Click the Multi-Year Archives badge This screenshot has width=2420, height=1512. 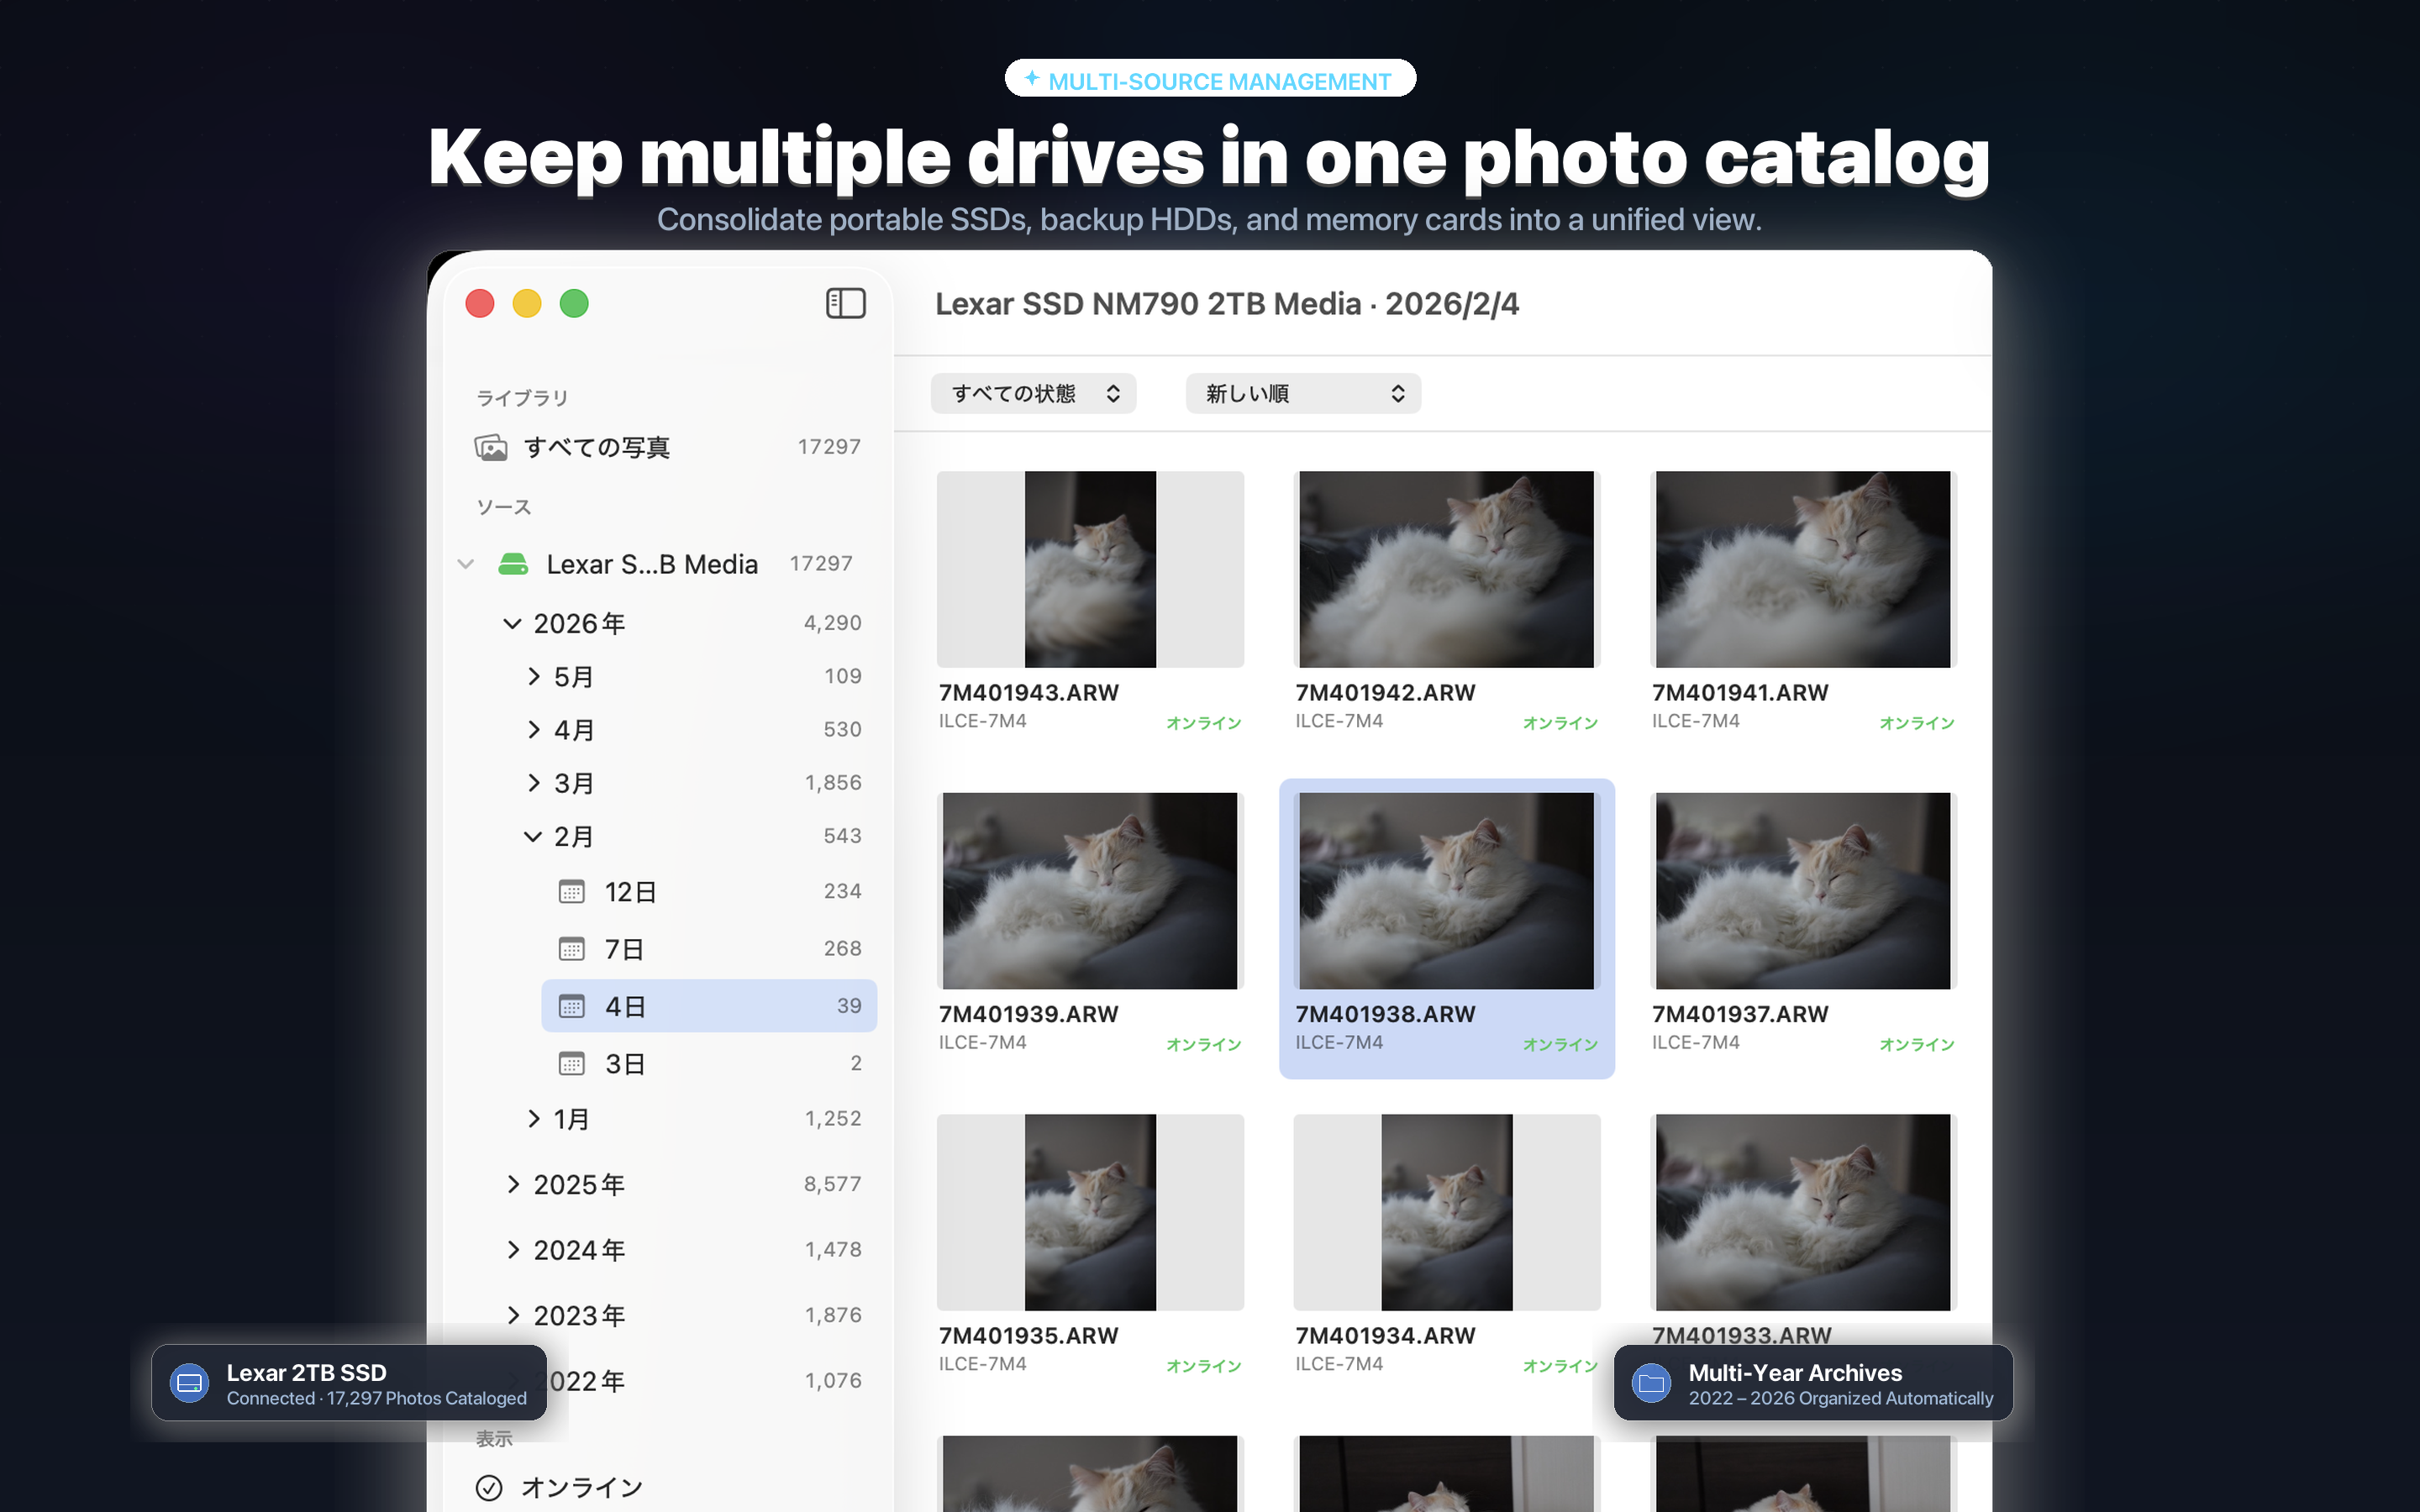[1813, 1383]
